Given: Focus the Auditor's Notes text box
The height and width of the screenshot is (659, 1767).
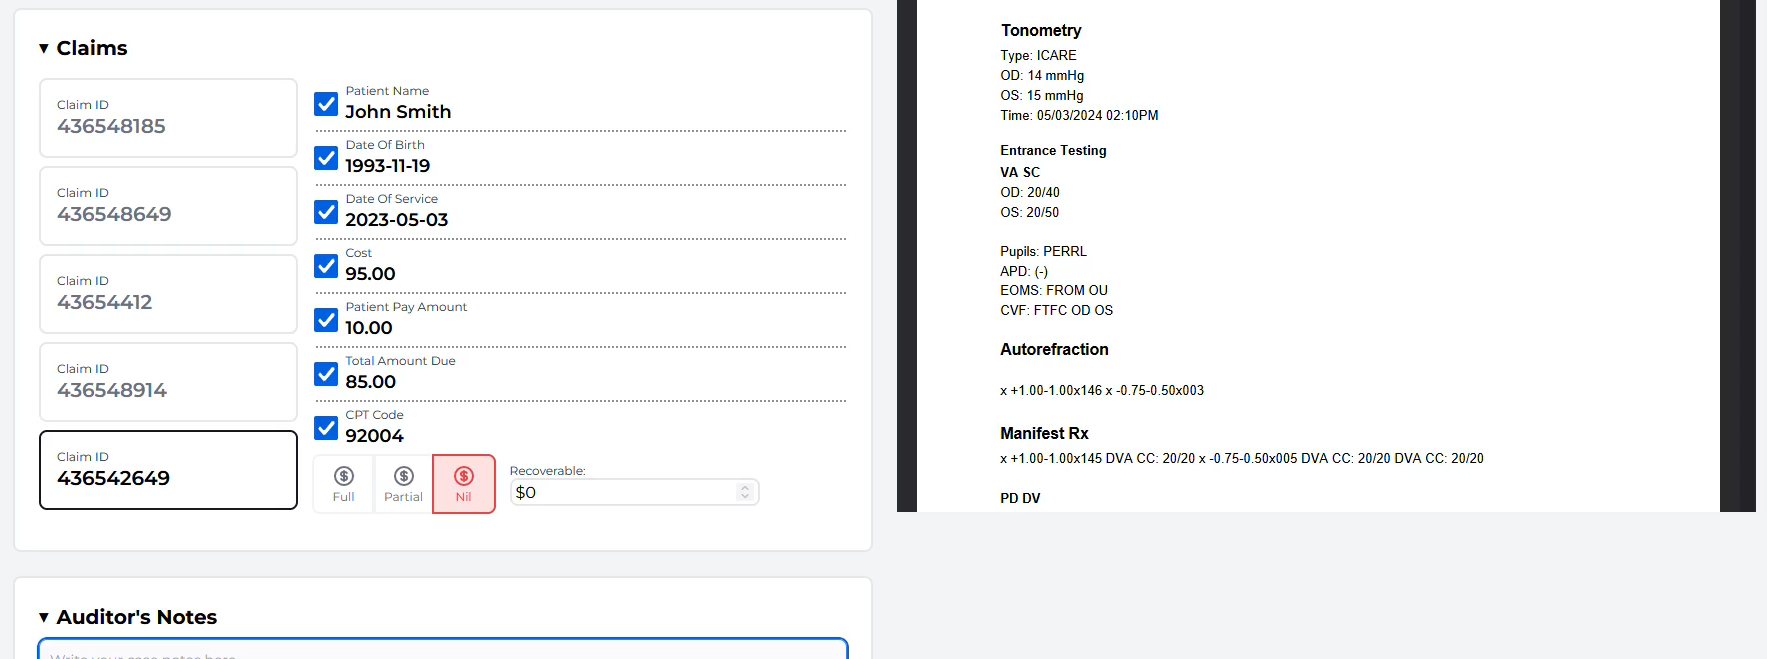Looking at the screenshot, I should coord(443,650).
